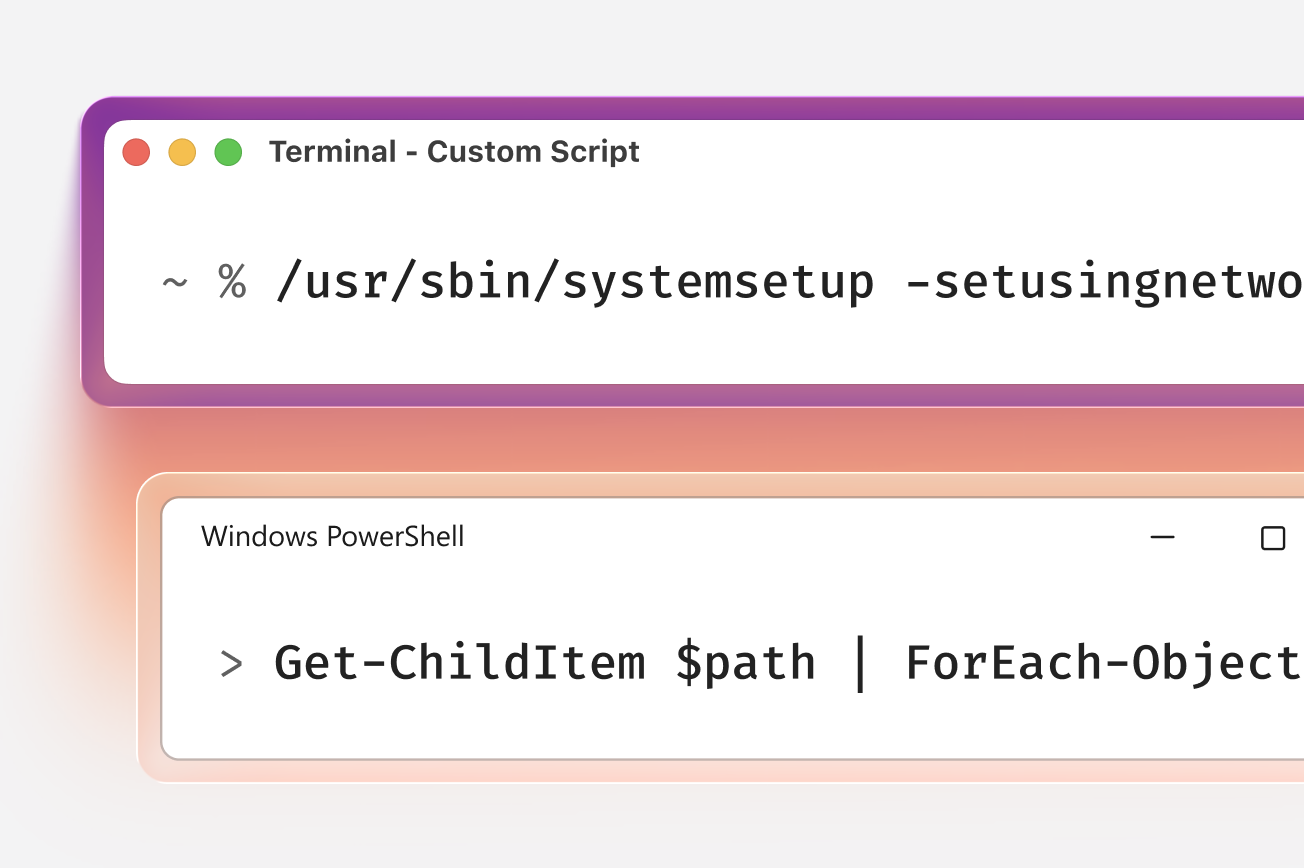Click the Windows PowerShell title label

tap(333, 537)
